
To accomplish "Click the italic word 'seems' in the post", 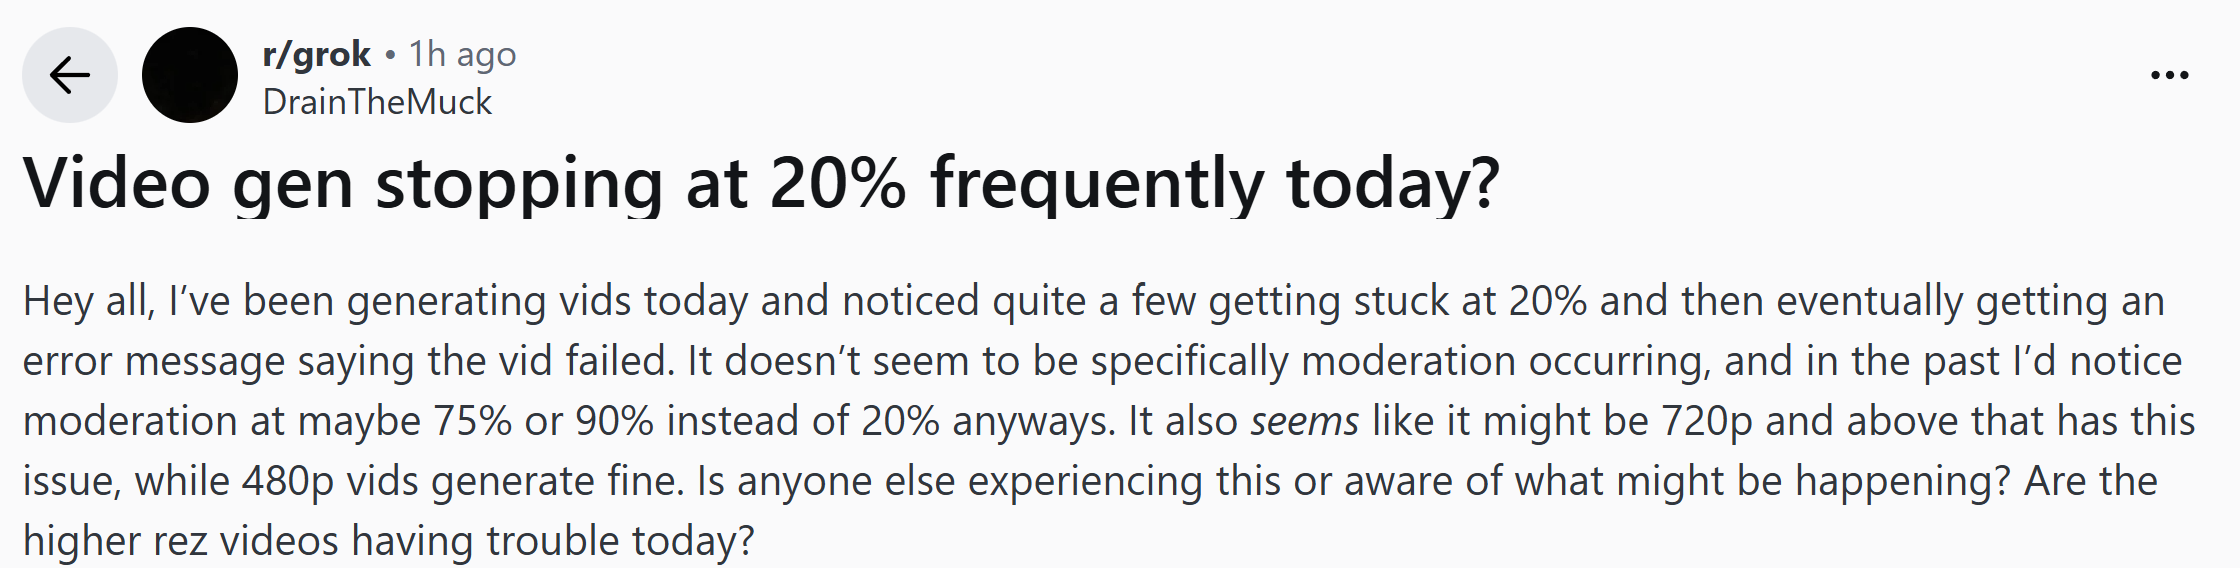I will (x=1305, y=421).
